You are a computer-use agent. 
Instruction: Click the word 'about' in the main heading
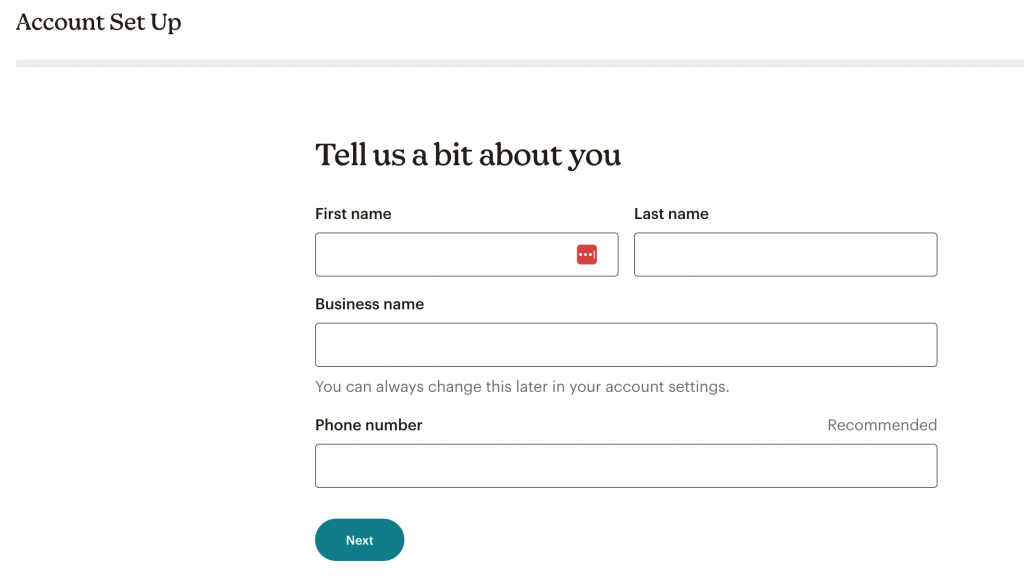(520, 155)
